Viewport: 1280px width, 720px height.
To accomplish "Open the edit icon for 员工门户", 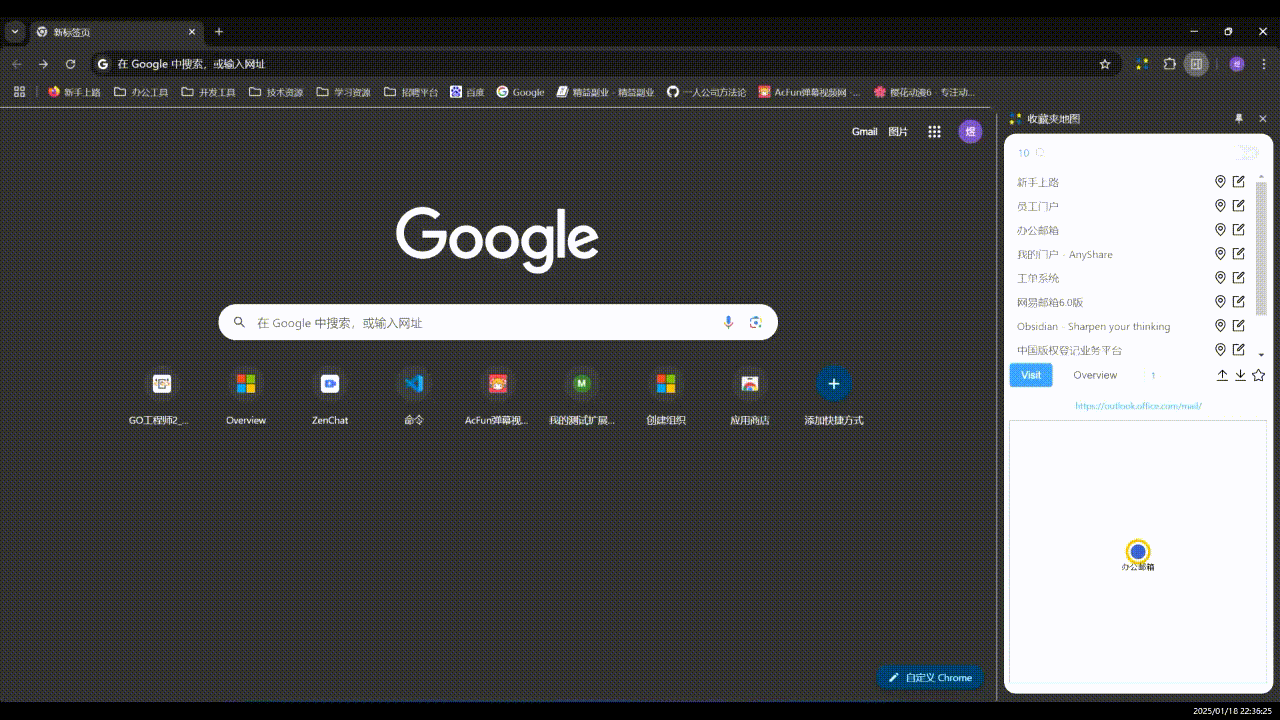I will [x=1239, y=206].
